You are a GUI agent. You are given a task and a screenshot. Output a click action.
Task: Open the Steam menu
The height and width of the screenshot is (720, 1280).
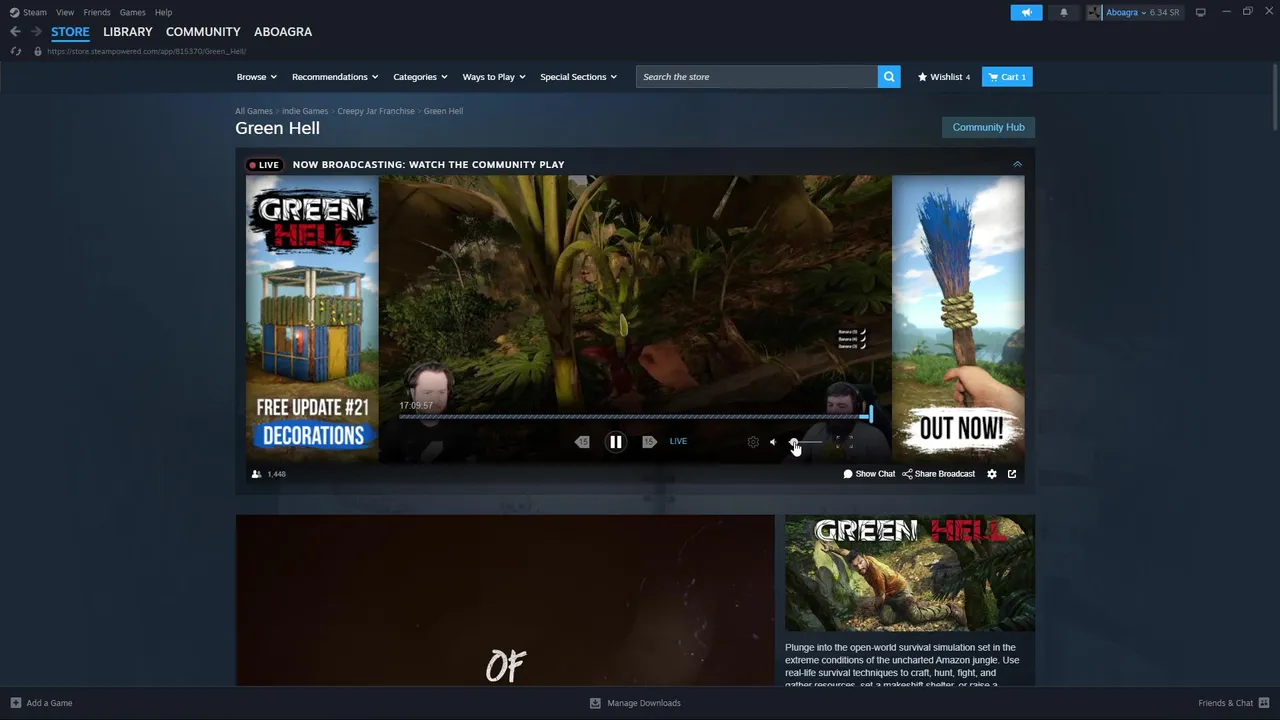click(28, 12)
